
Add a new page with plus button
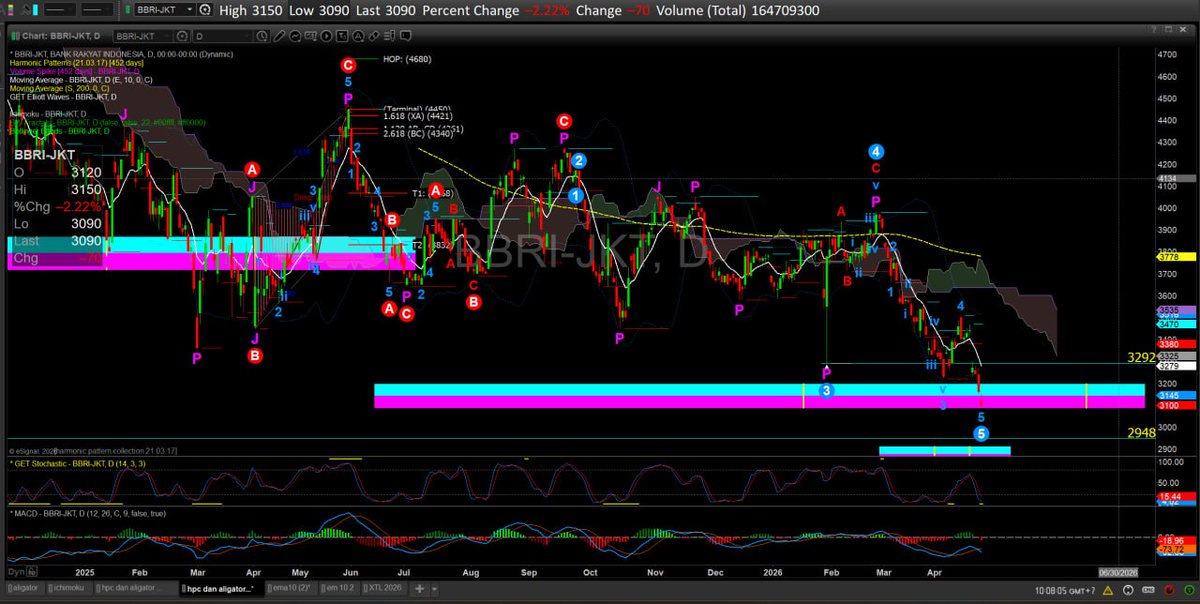(x=420, y=589)
